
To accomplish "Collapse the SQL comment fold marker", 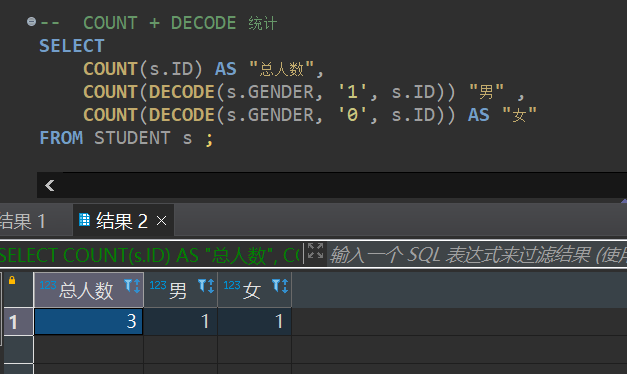I will click(x=31, y=22).
